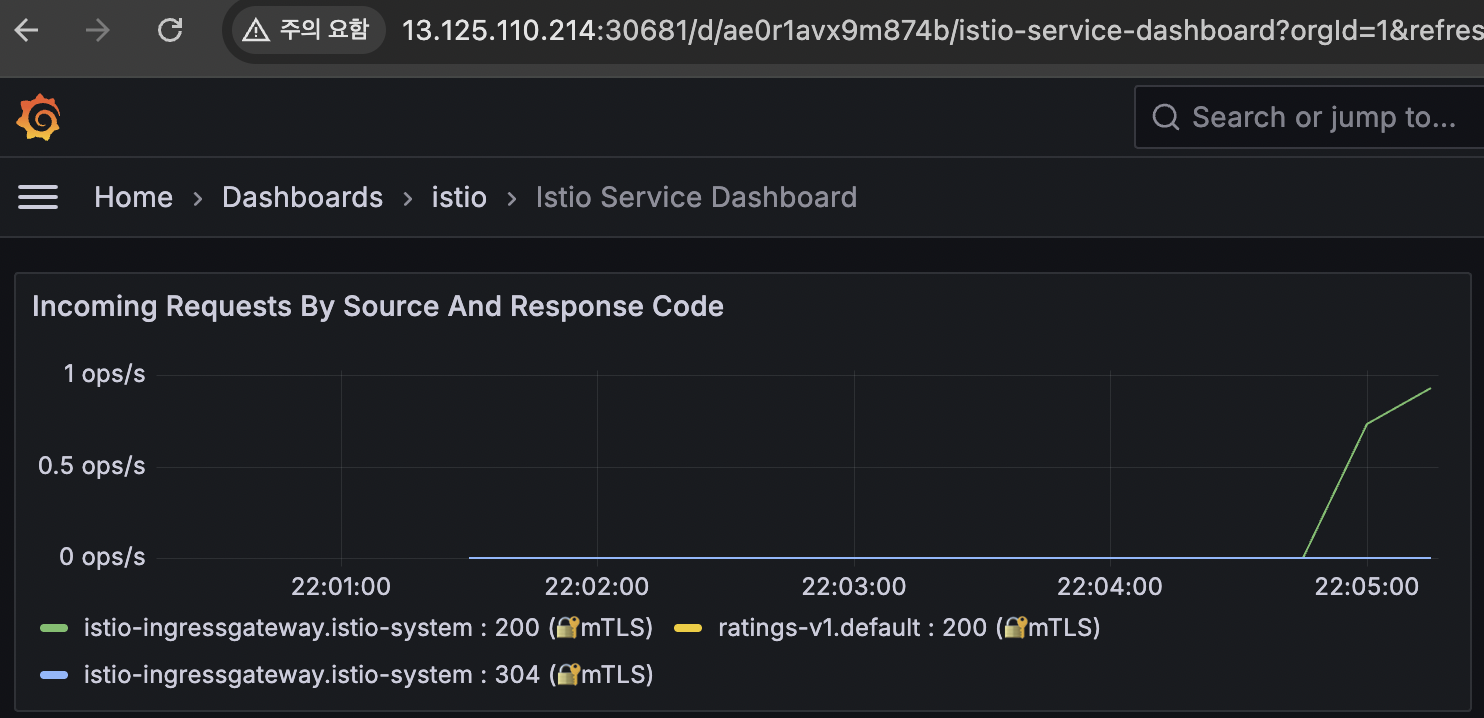Screen dimensions: 1484x718
Task: Click the magnifier icon in the search box
Action: (x=1166, y=118)
